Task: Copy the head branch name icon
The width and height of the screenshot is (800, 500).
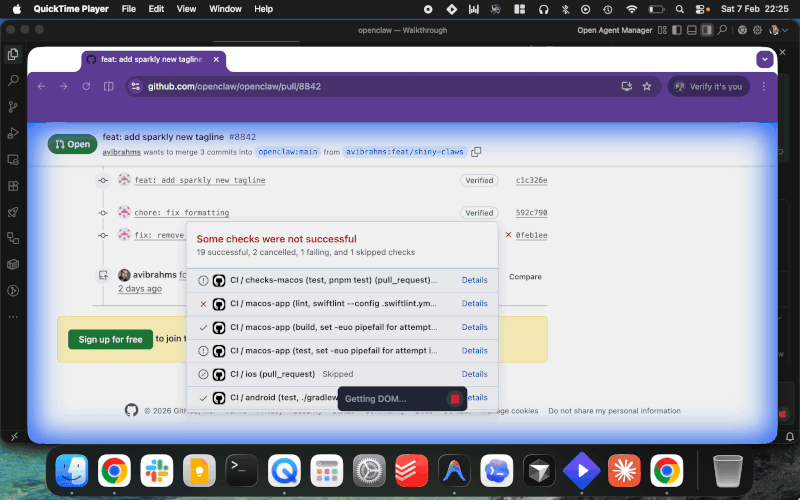Action: tap(476, 152)
